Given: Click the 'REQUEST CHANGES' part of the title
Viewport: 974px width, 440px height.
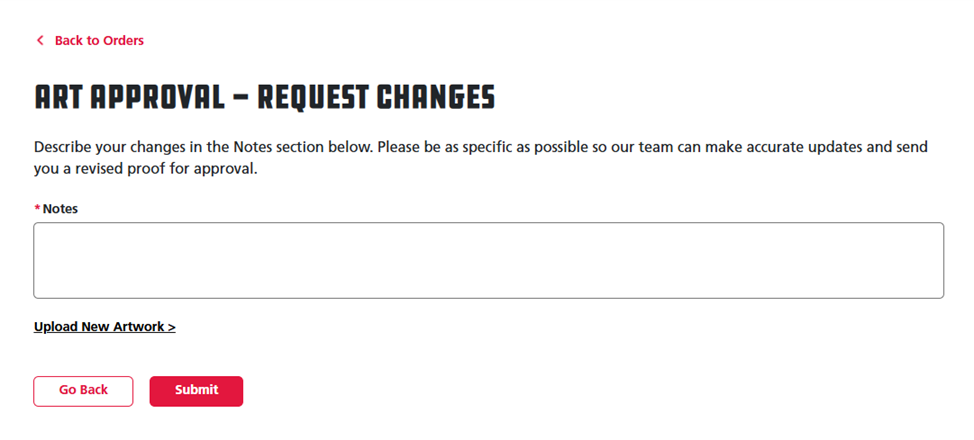Looking at the screenshot, I should pyautogui.click(x=376, y=97).
